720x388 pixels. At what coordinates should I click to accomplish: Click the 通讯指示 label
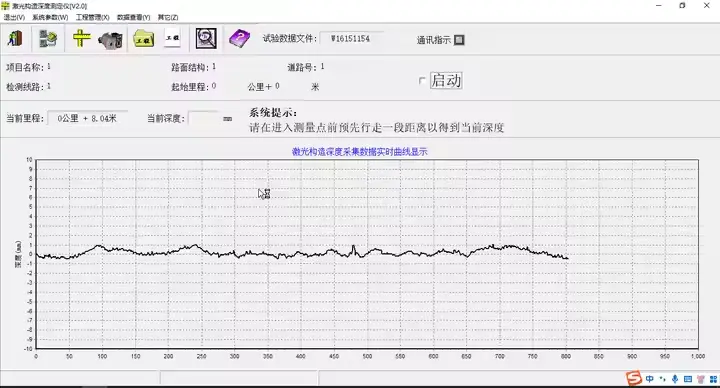click(433, 40)
